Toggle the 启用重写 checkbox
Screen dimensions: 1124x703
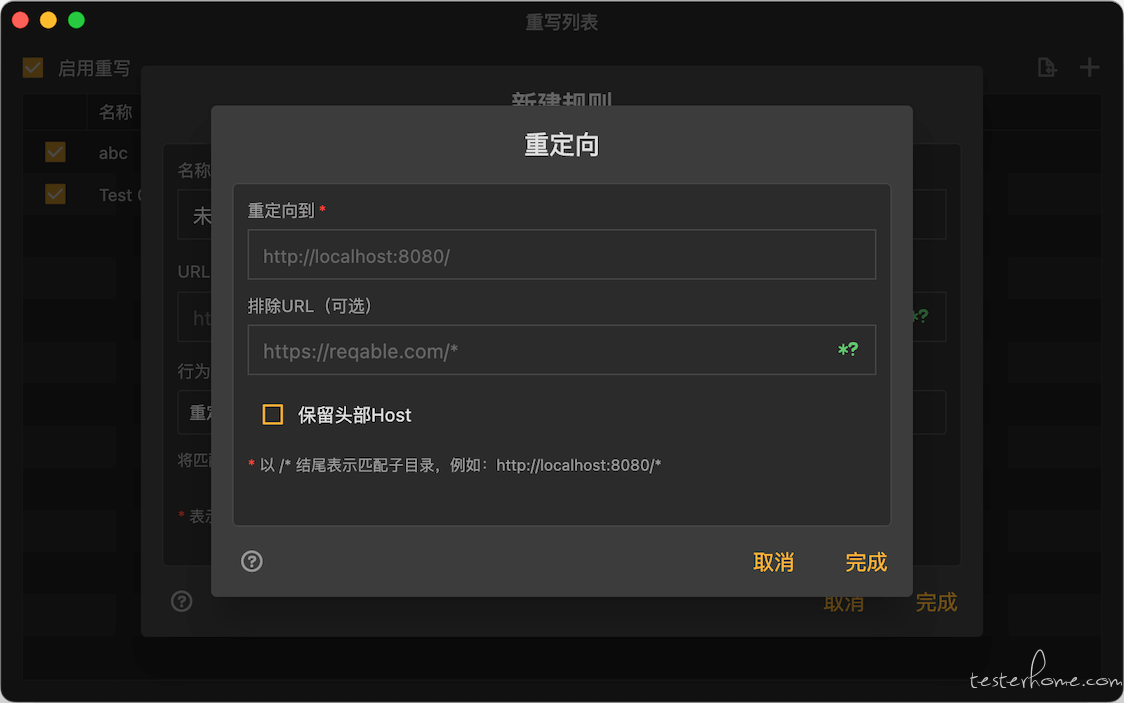click(x=33, y=67)
